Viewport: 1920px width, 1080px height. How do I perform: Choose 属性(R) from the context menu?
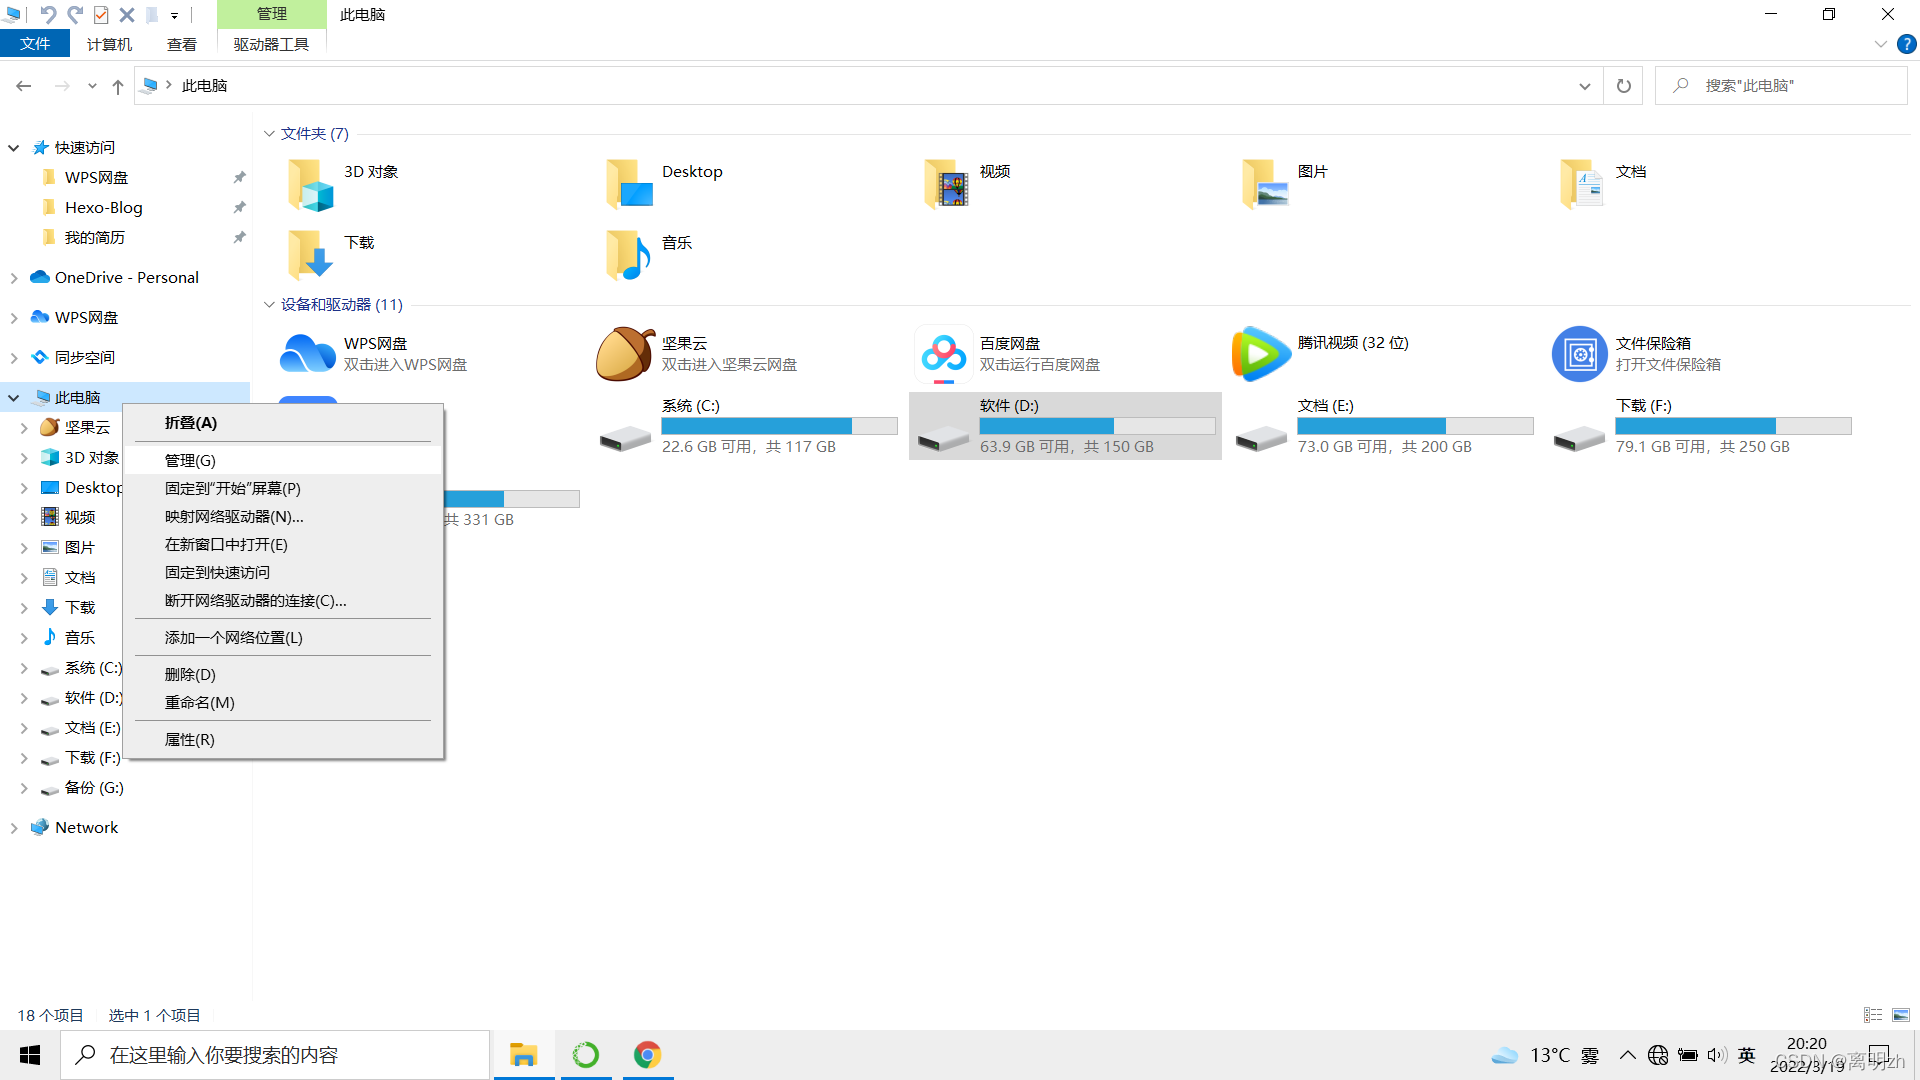[190, 740]
